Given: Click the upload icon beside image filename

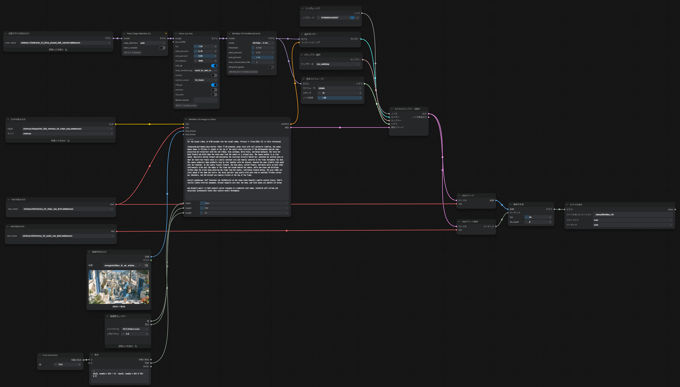Looking at the screenshot, I should (146, 266).
